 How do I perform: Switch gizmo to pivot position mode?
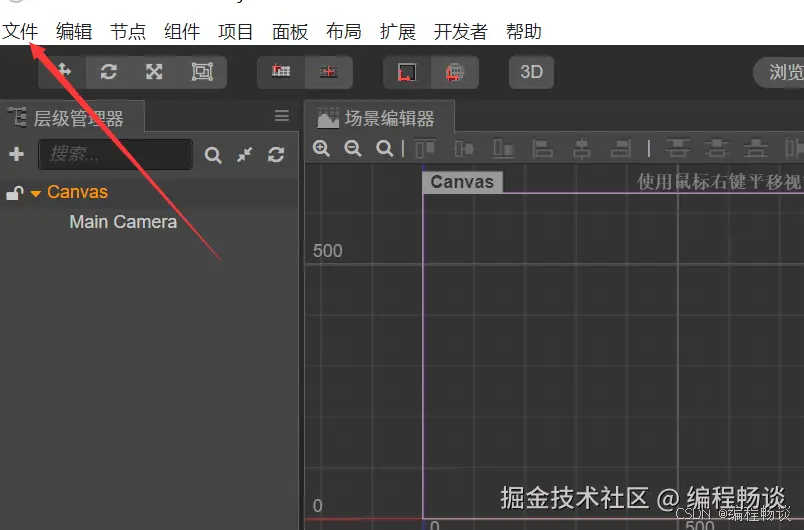[281, 72]
